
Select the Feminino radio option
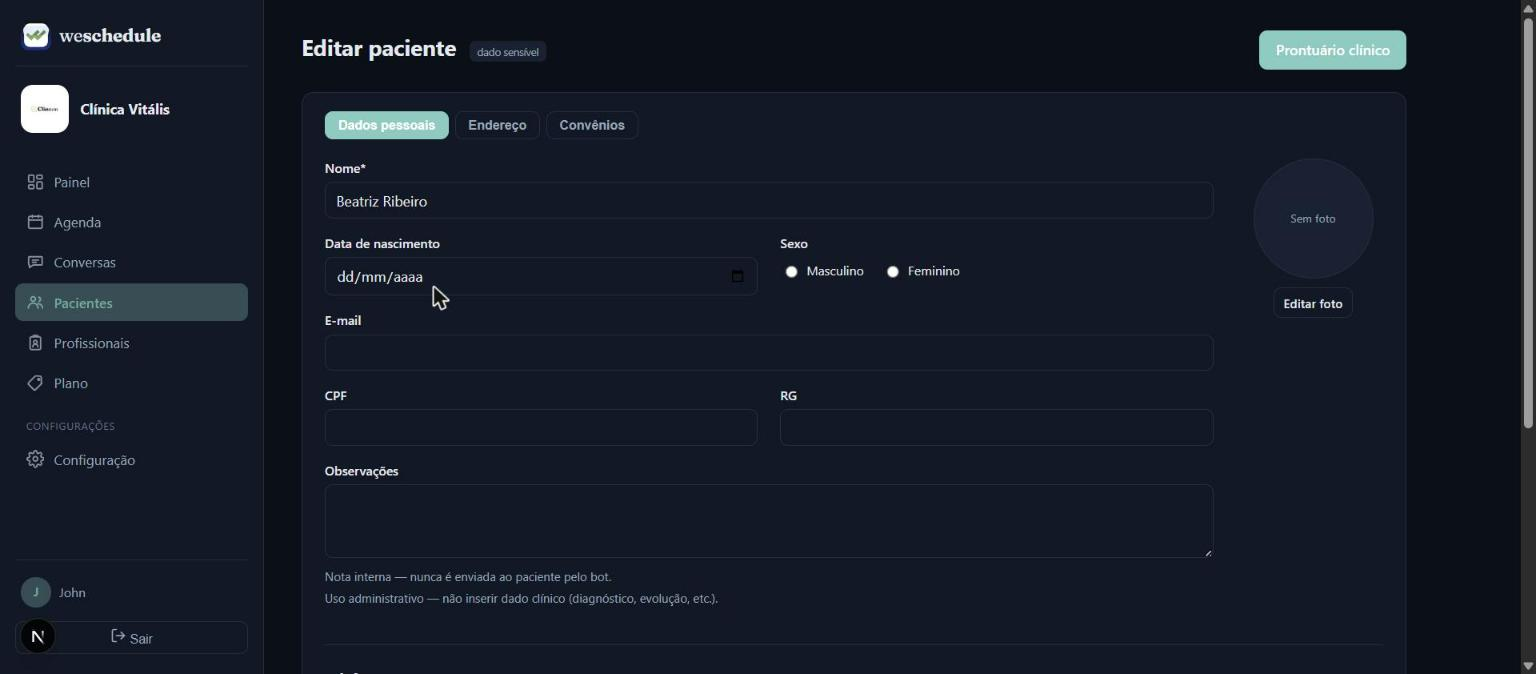point(893,271)
